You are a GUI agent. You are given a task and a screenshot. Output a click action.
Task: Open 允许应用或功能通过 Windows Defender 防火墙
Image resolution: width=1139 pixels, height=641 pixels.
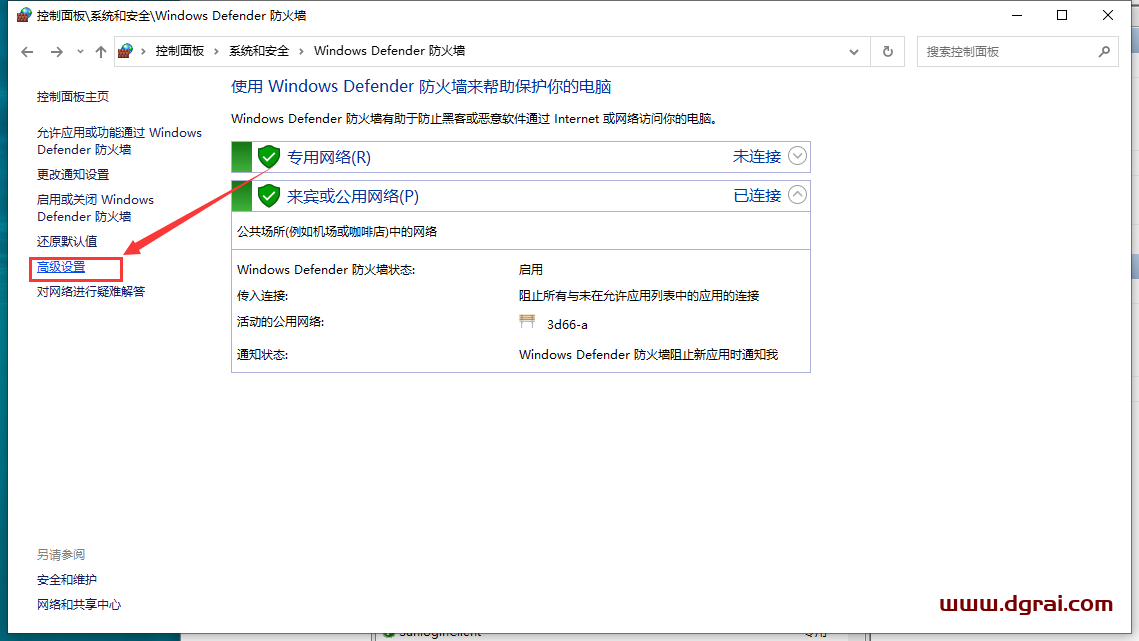pyautogui.click(x=119, y=141)
